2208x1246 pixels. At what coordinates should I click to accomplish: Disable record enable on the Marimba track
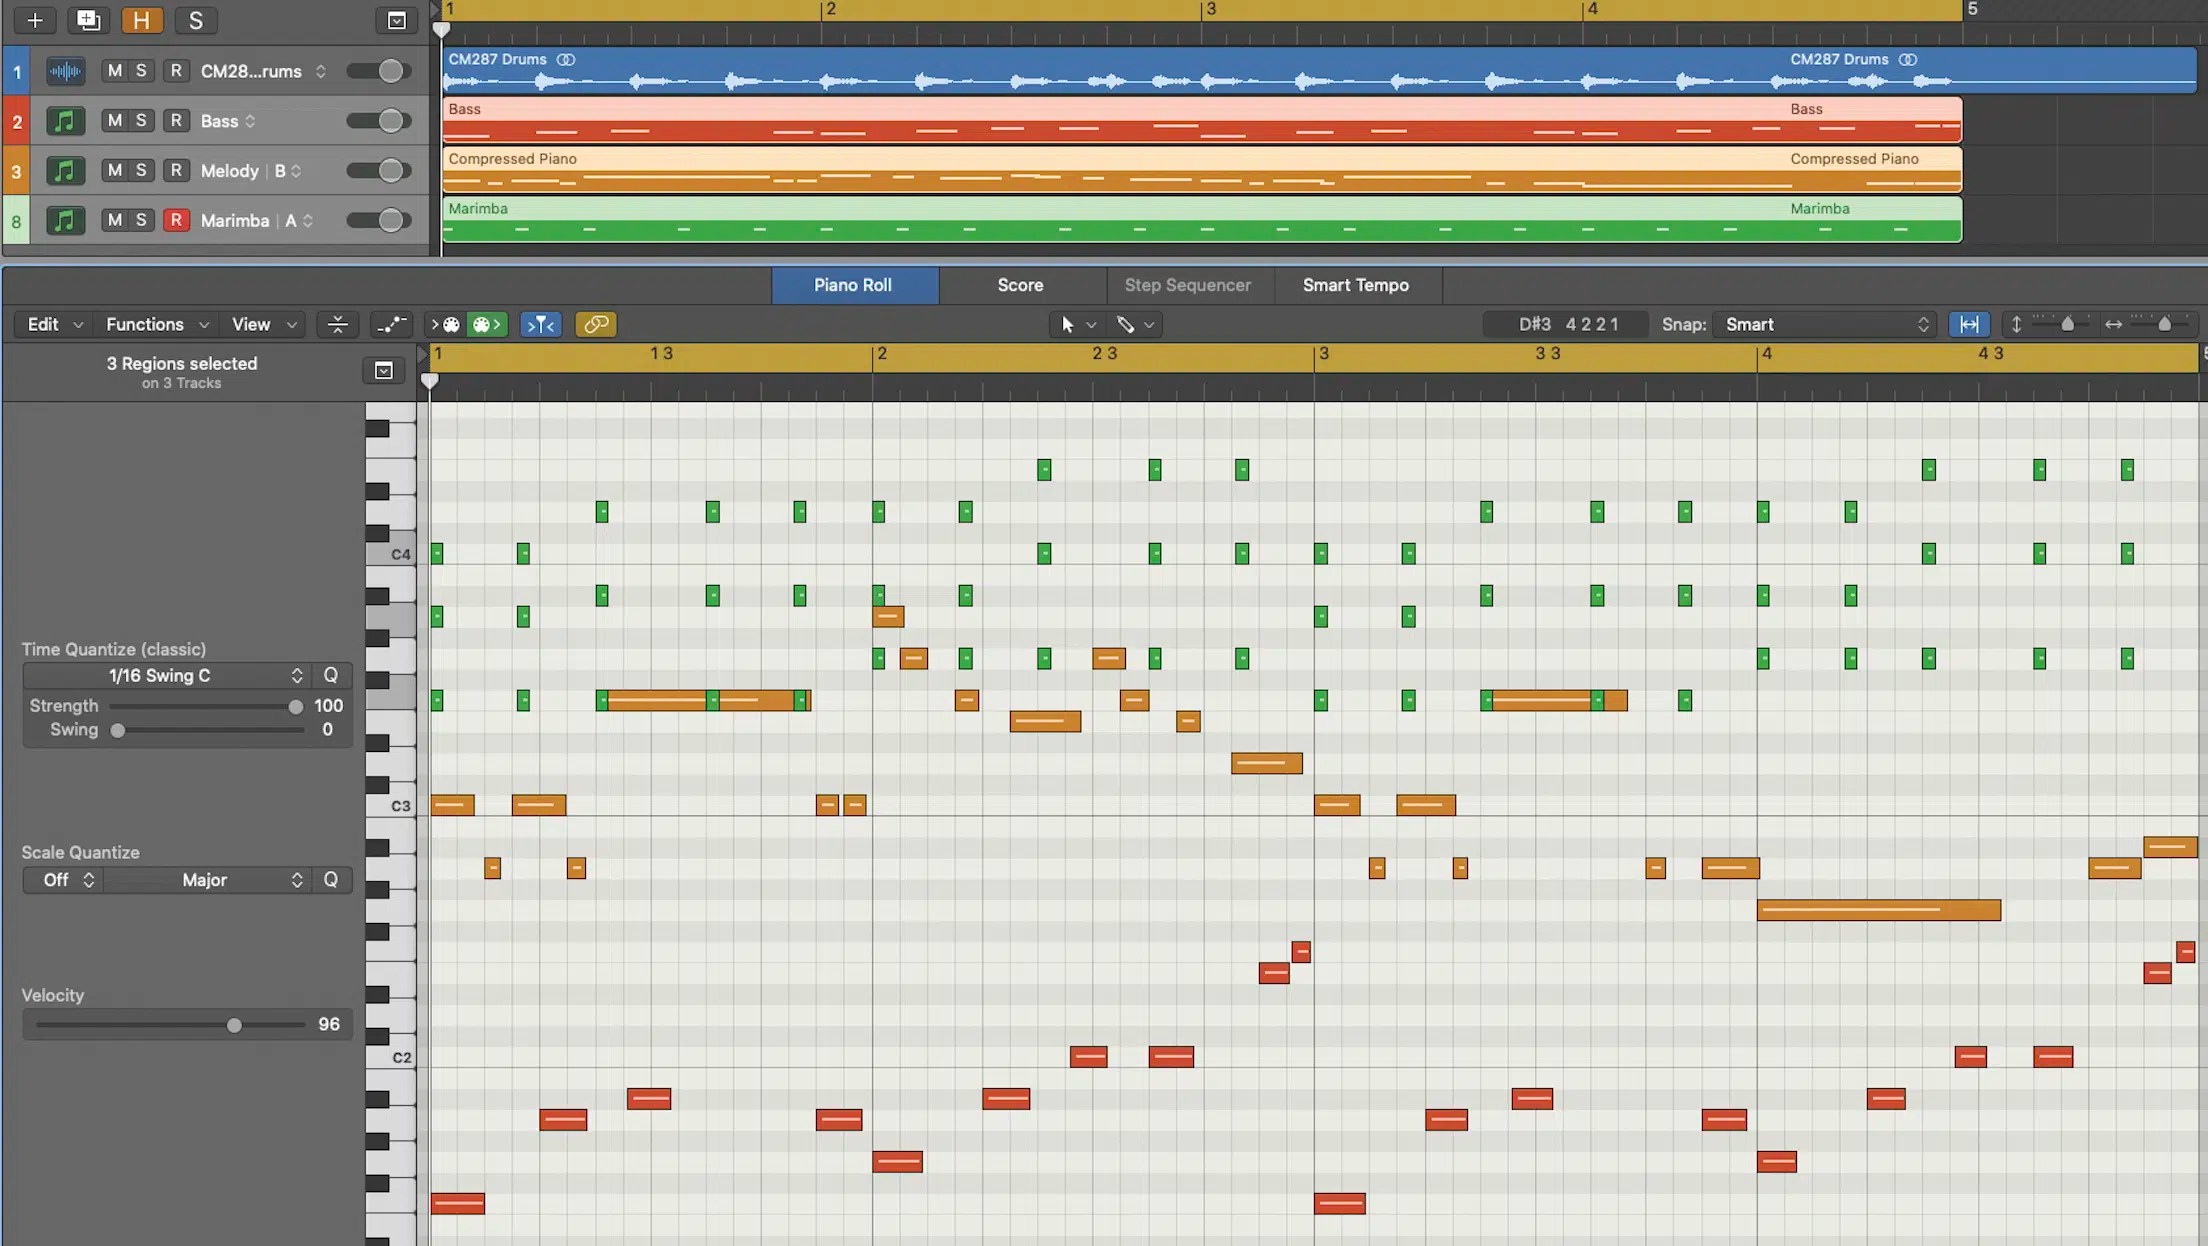click(176, 220)
